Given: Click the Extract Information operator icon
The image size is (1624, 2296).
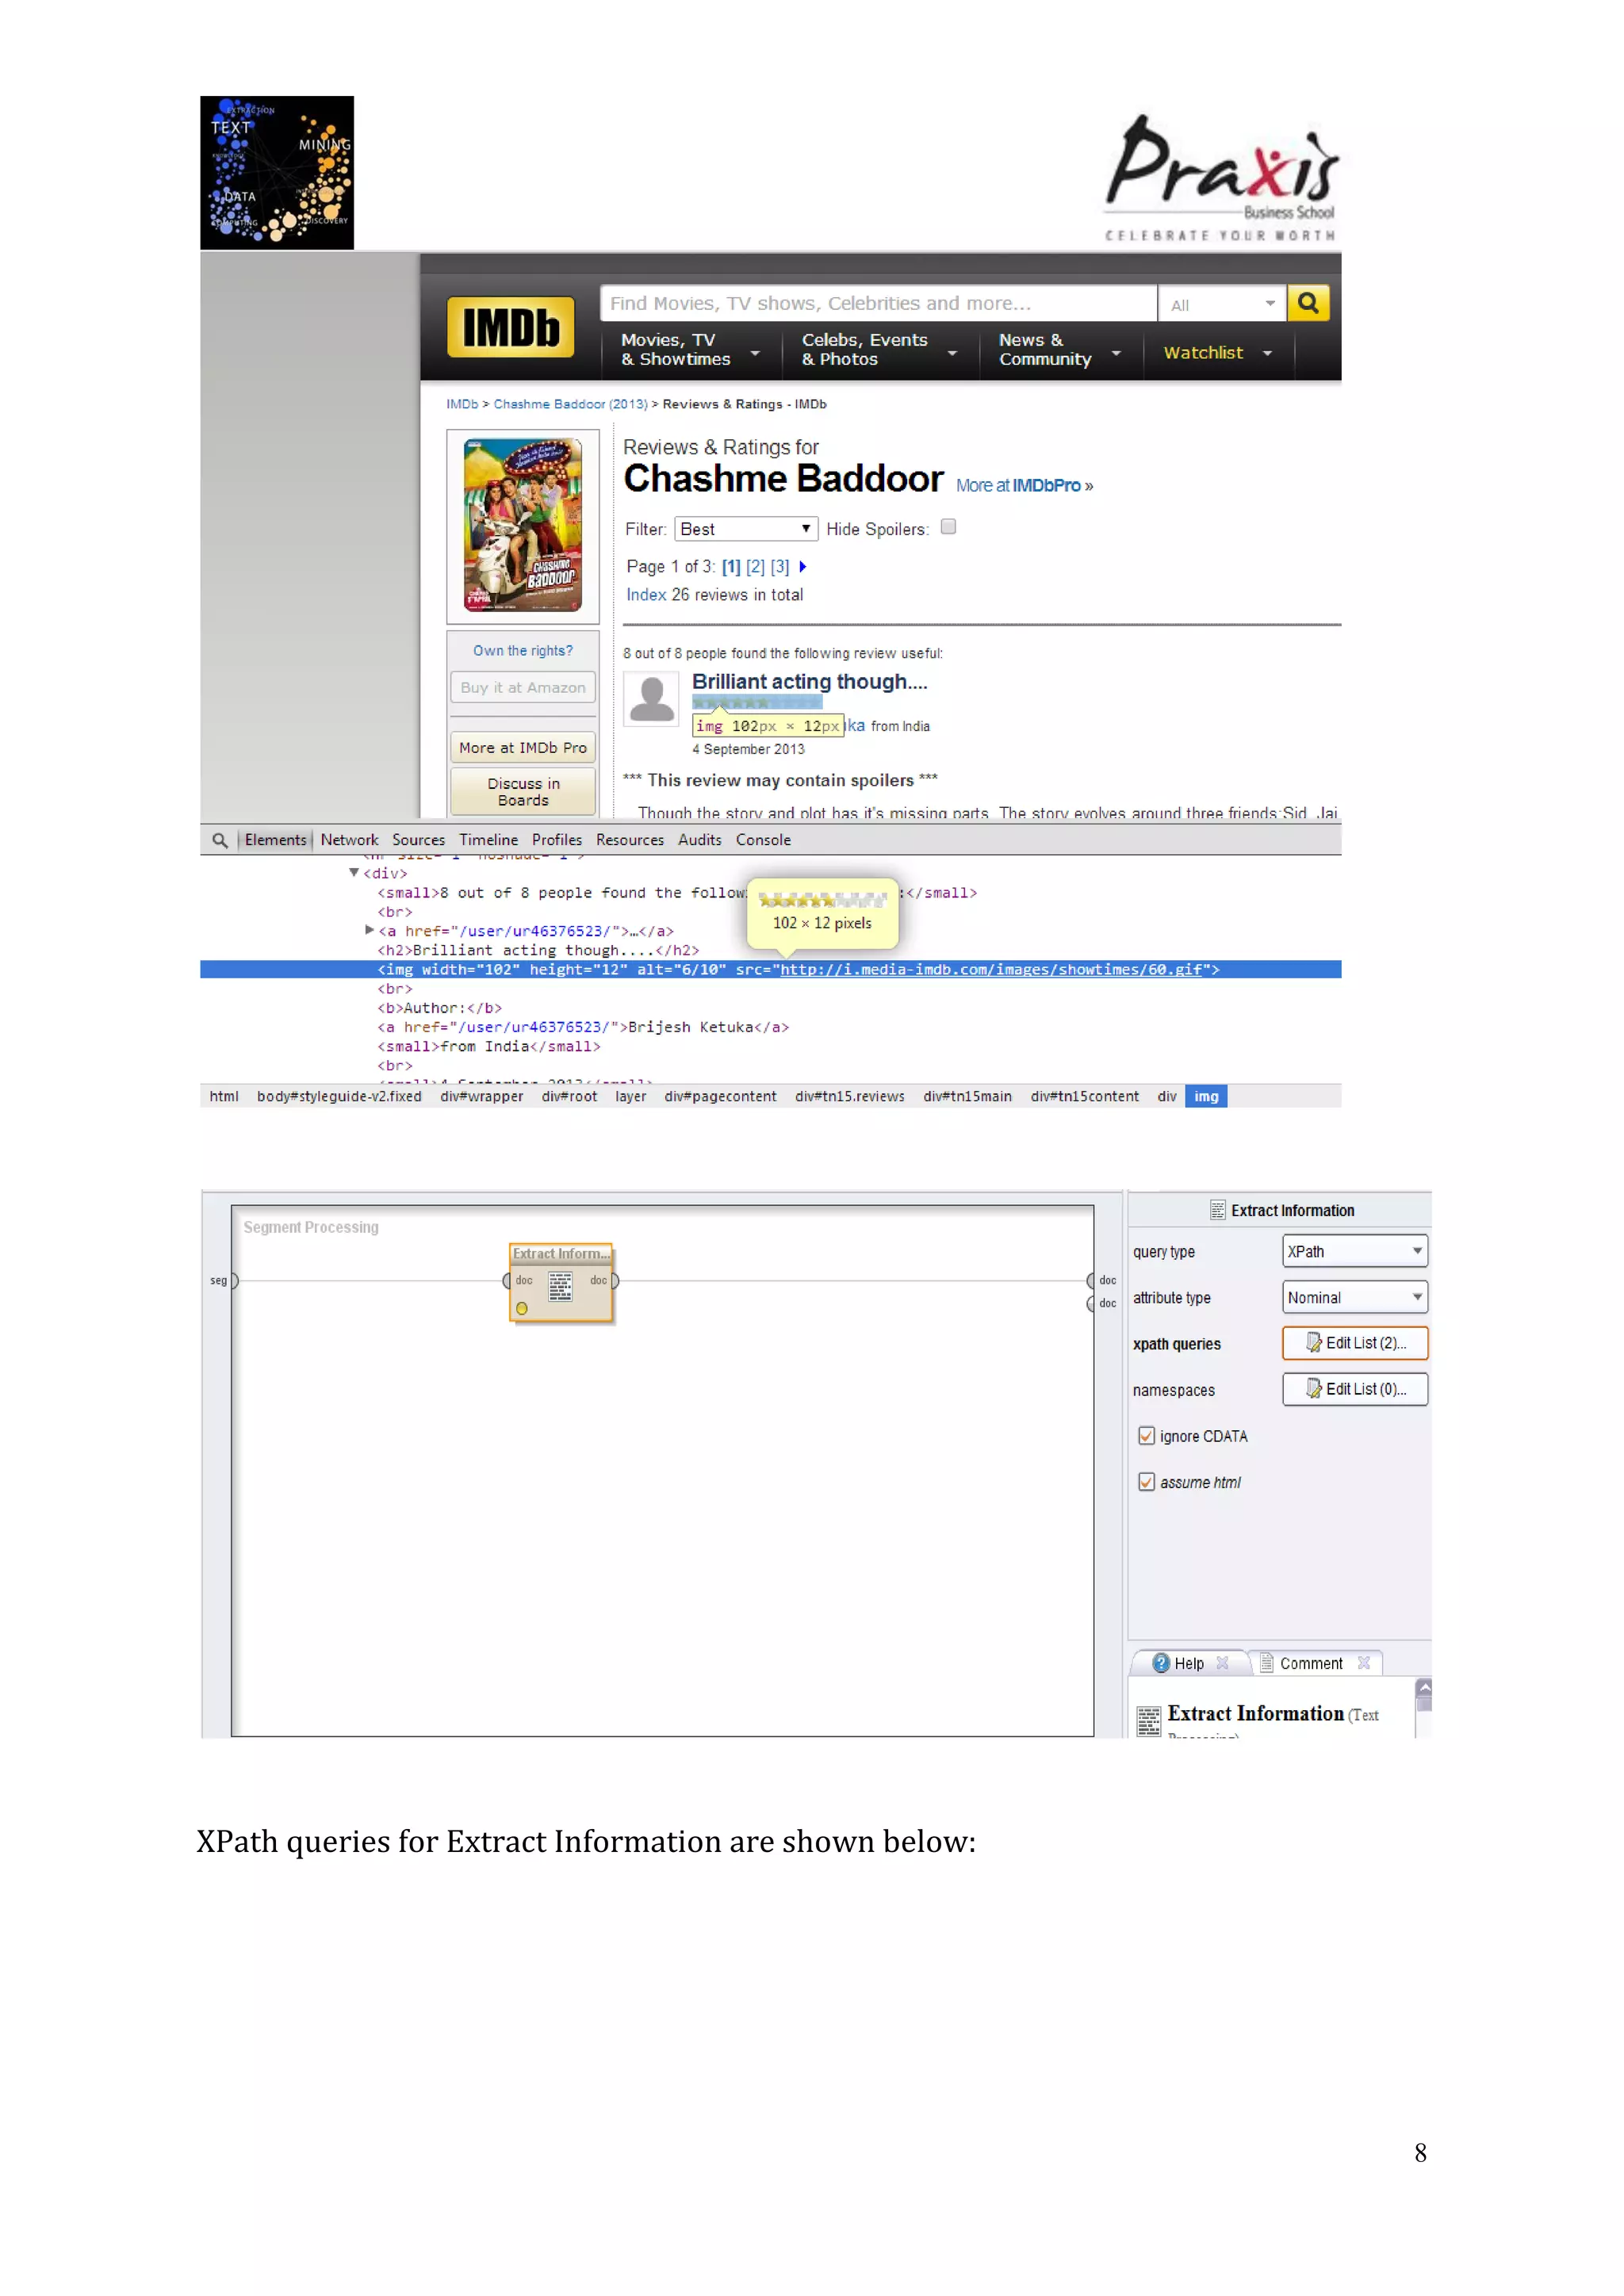Looking at the screenshot, I should (560, 1286).
